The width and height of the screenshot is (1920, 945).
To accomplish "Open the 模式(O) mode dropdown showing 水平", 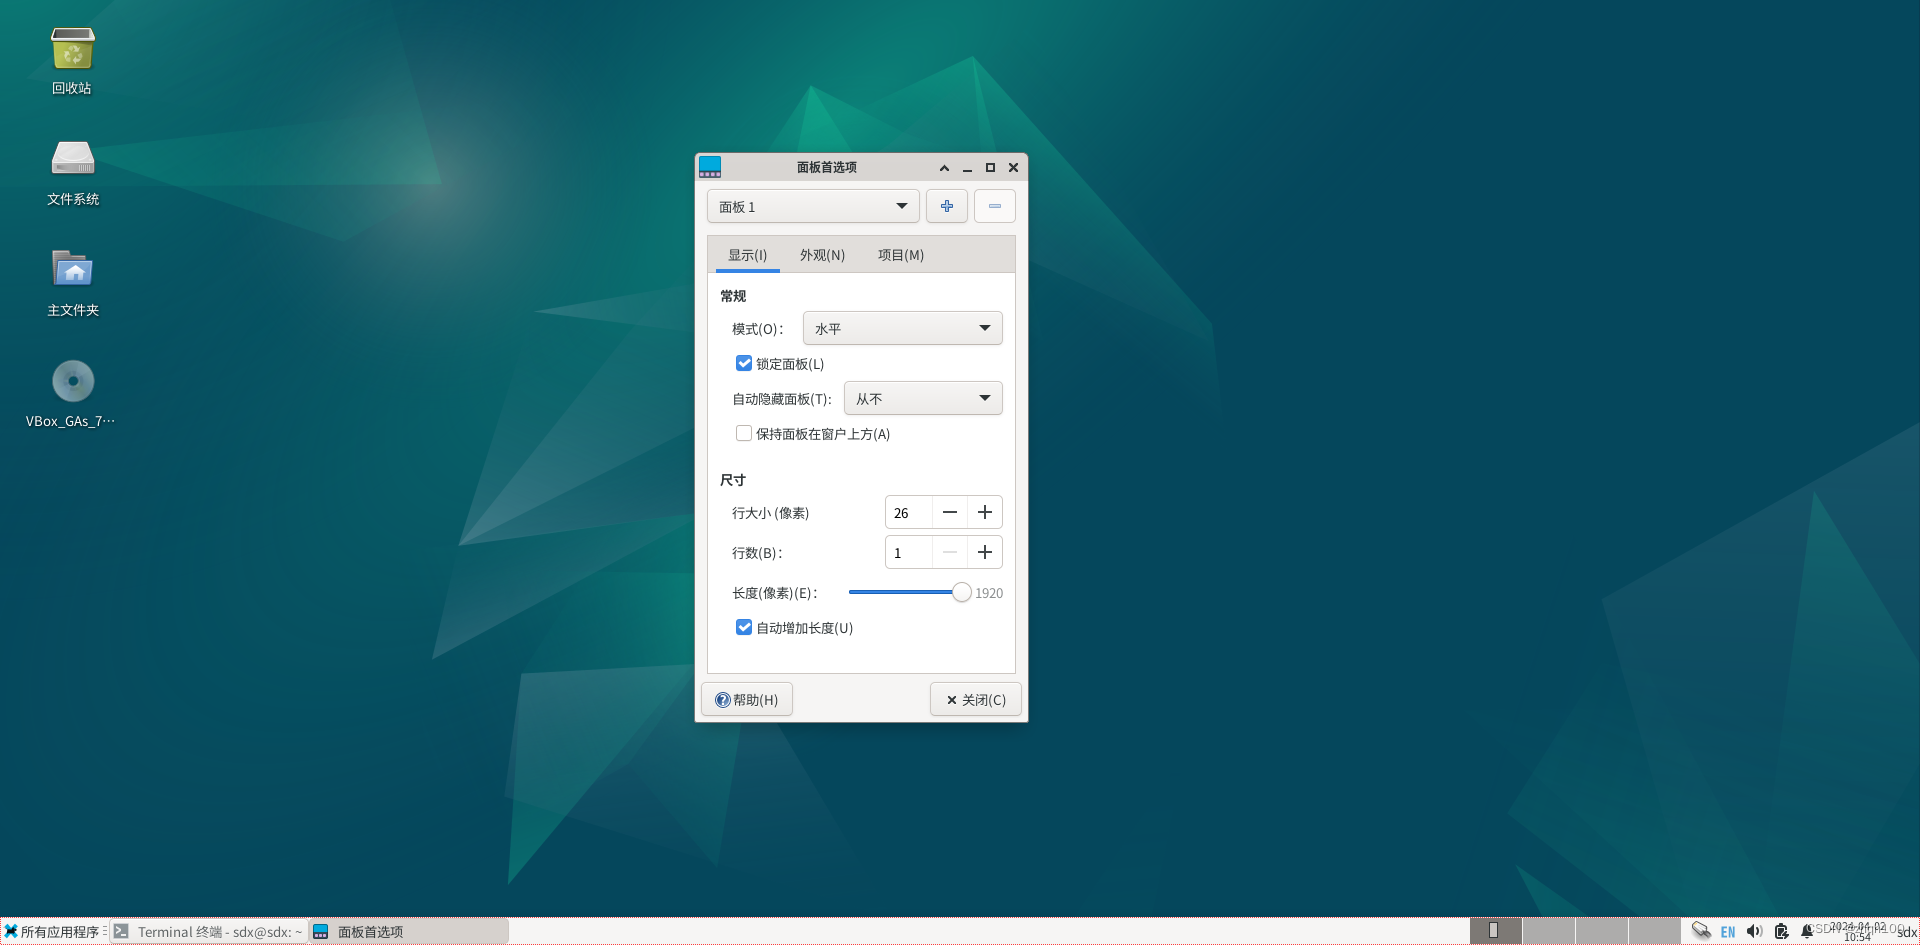I will (902, 328).
